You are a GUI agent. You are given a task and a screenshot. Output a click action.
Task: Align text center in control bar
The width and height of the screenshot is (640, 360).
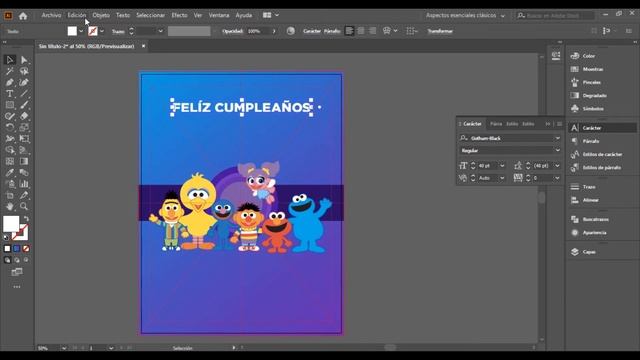coord(361,31)
